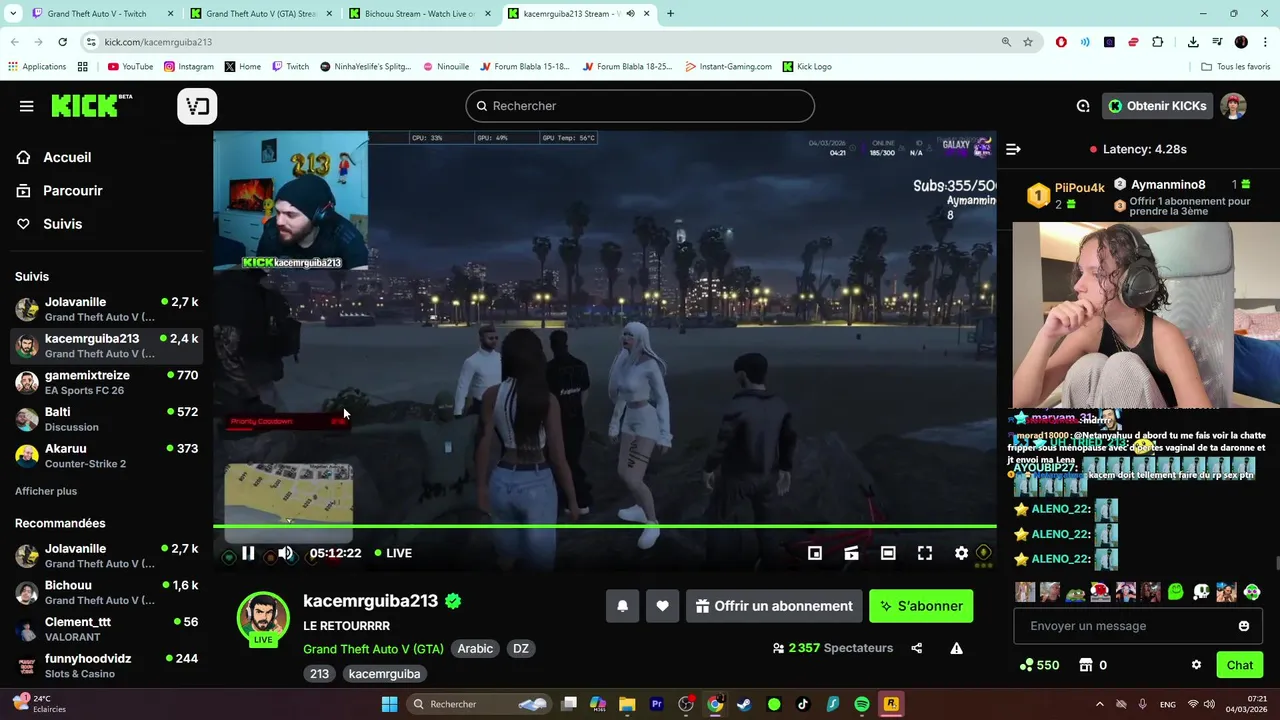Select the DZ tag

coord(521,648)
